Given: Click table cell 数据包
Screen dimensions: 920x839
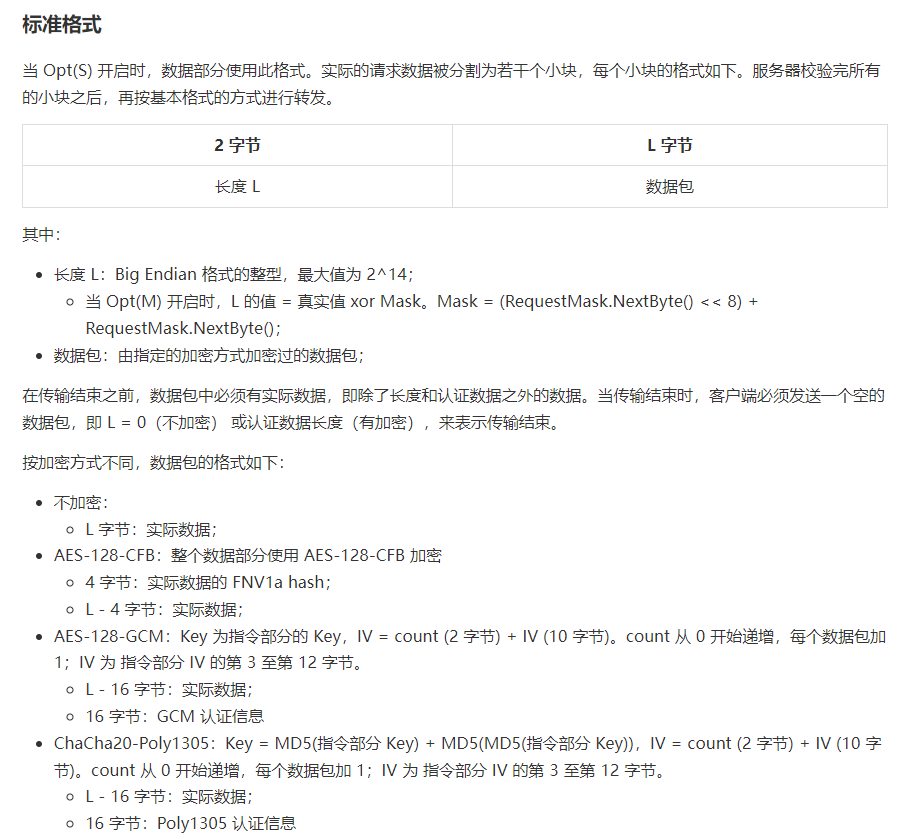Looking at the screenshot, I should coord(669,187).
